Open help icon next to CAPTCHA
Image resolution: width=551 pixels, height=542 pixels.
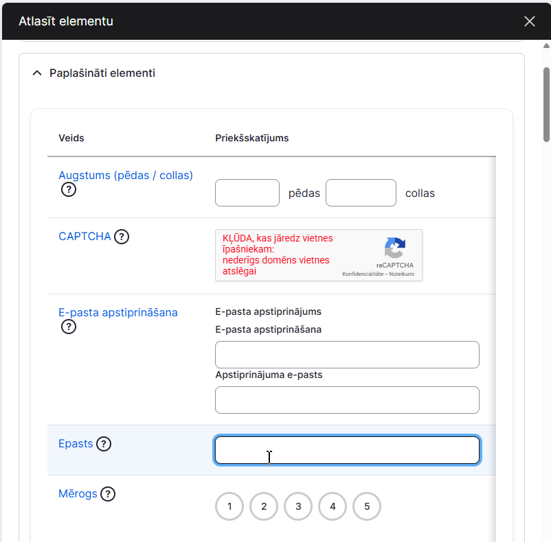(122, 237)
